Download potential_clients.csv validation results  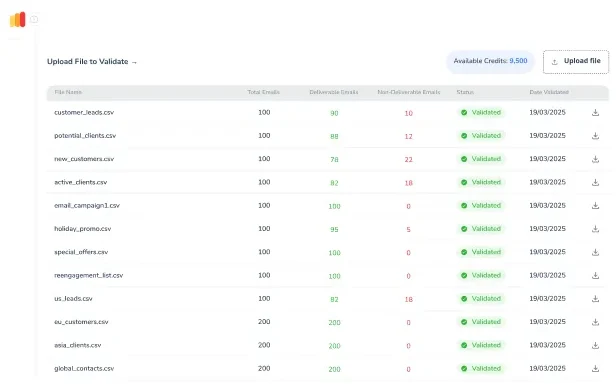tap(595, 136)
